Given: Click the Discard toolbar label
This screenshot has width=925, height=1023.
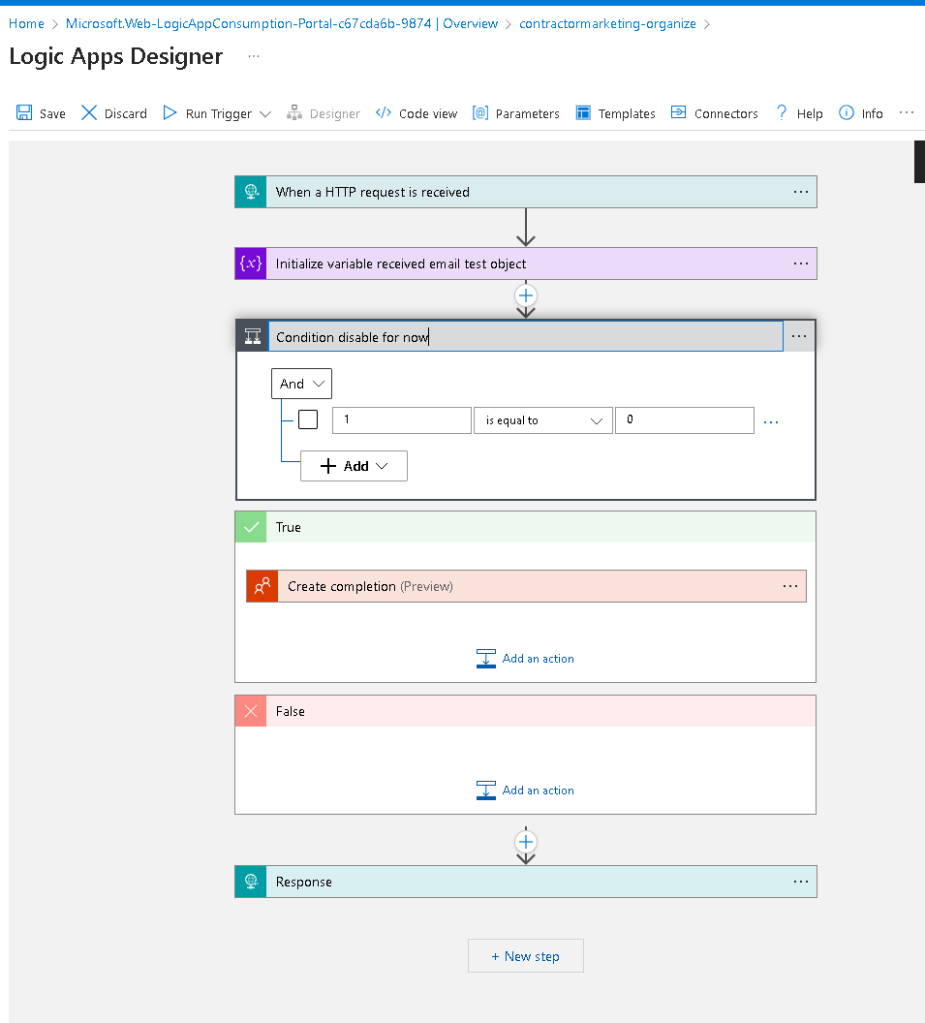Looking at the screenshot, I should coord(125,114).
